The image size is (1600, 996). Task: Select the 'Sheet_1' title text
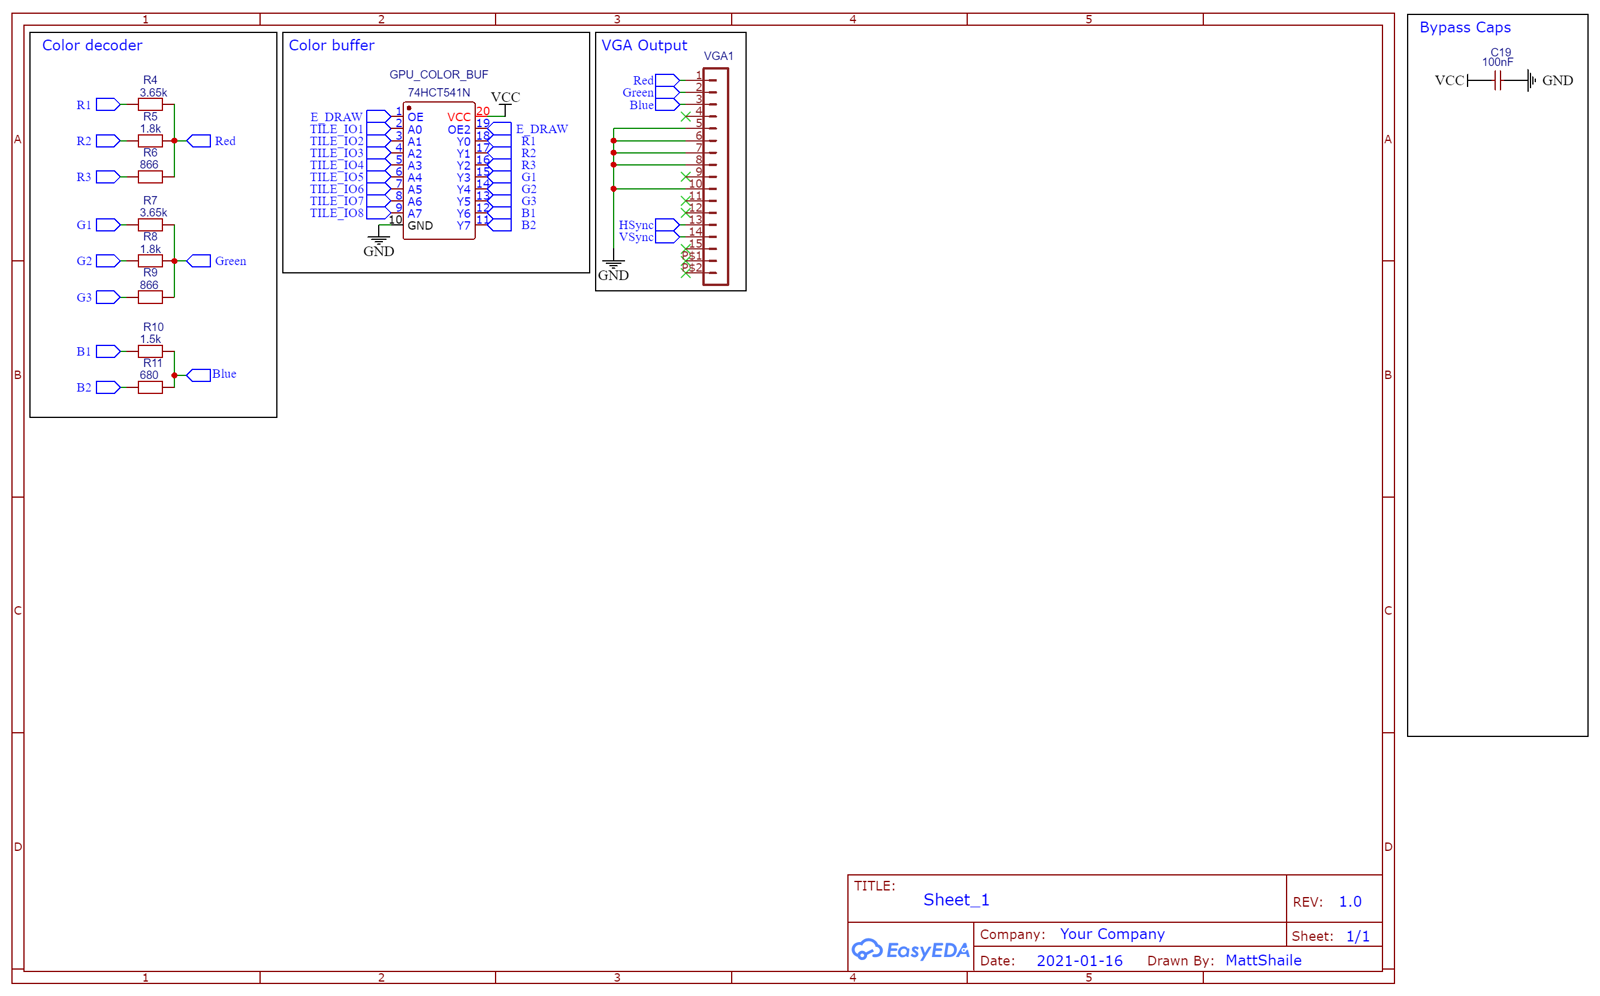(x=956, y=900)
